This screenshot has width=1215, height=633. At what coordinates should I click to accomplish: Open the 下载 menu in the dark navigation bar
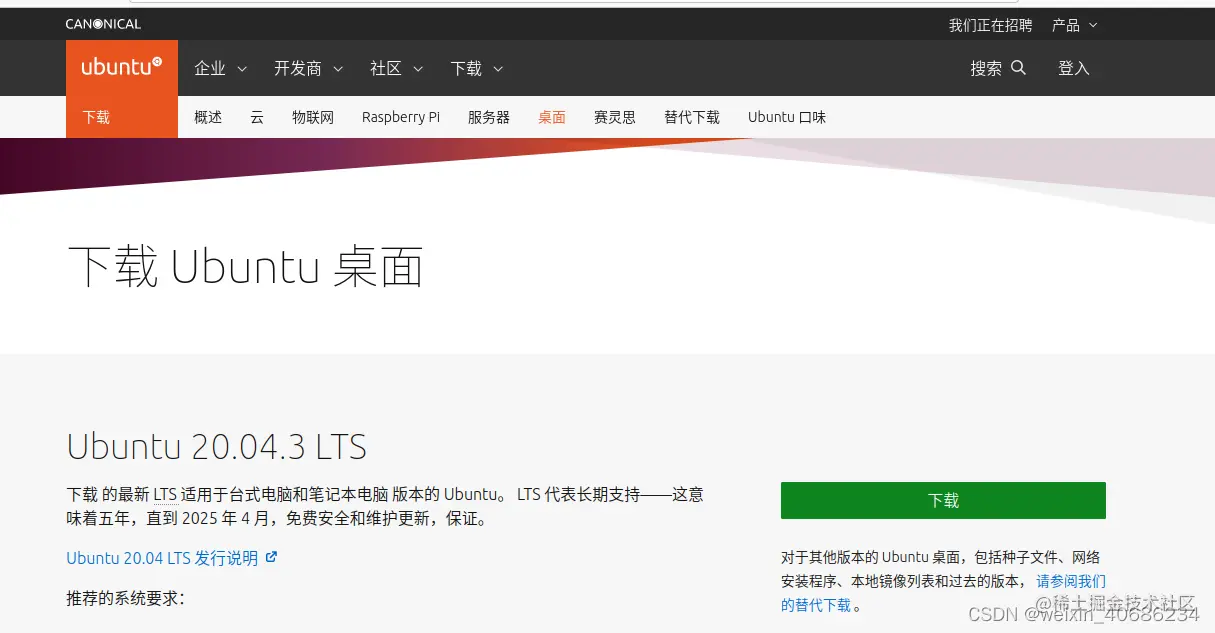click(x=477, y=68)
